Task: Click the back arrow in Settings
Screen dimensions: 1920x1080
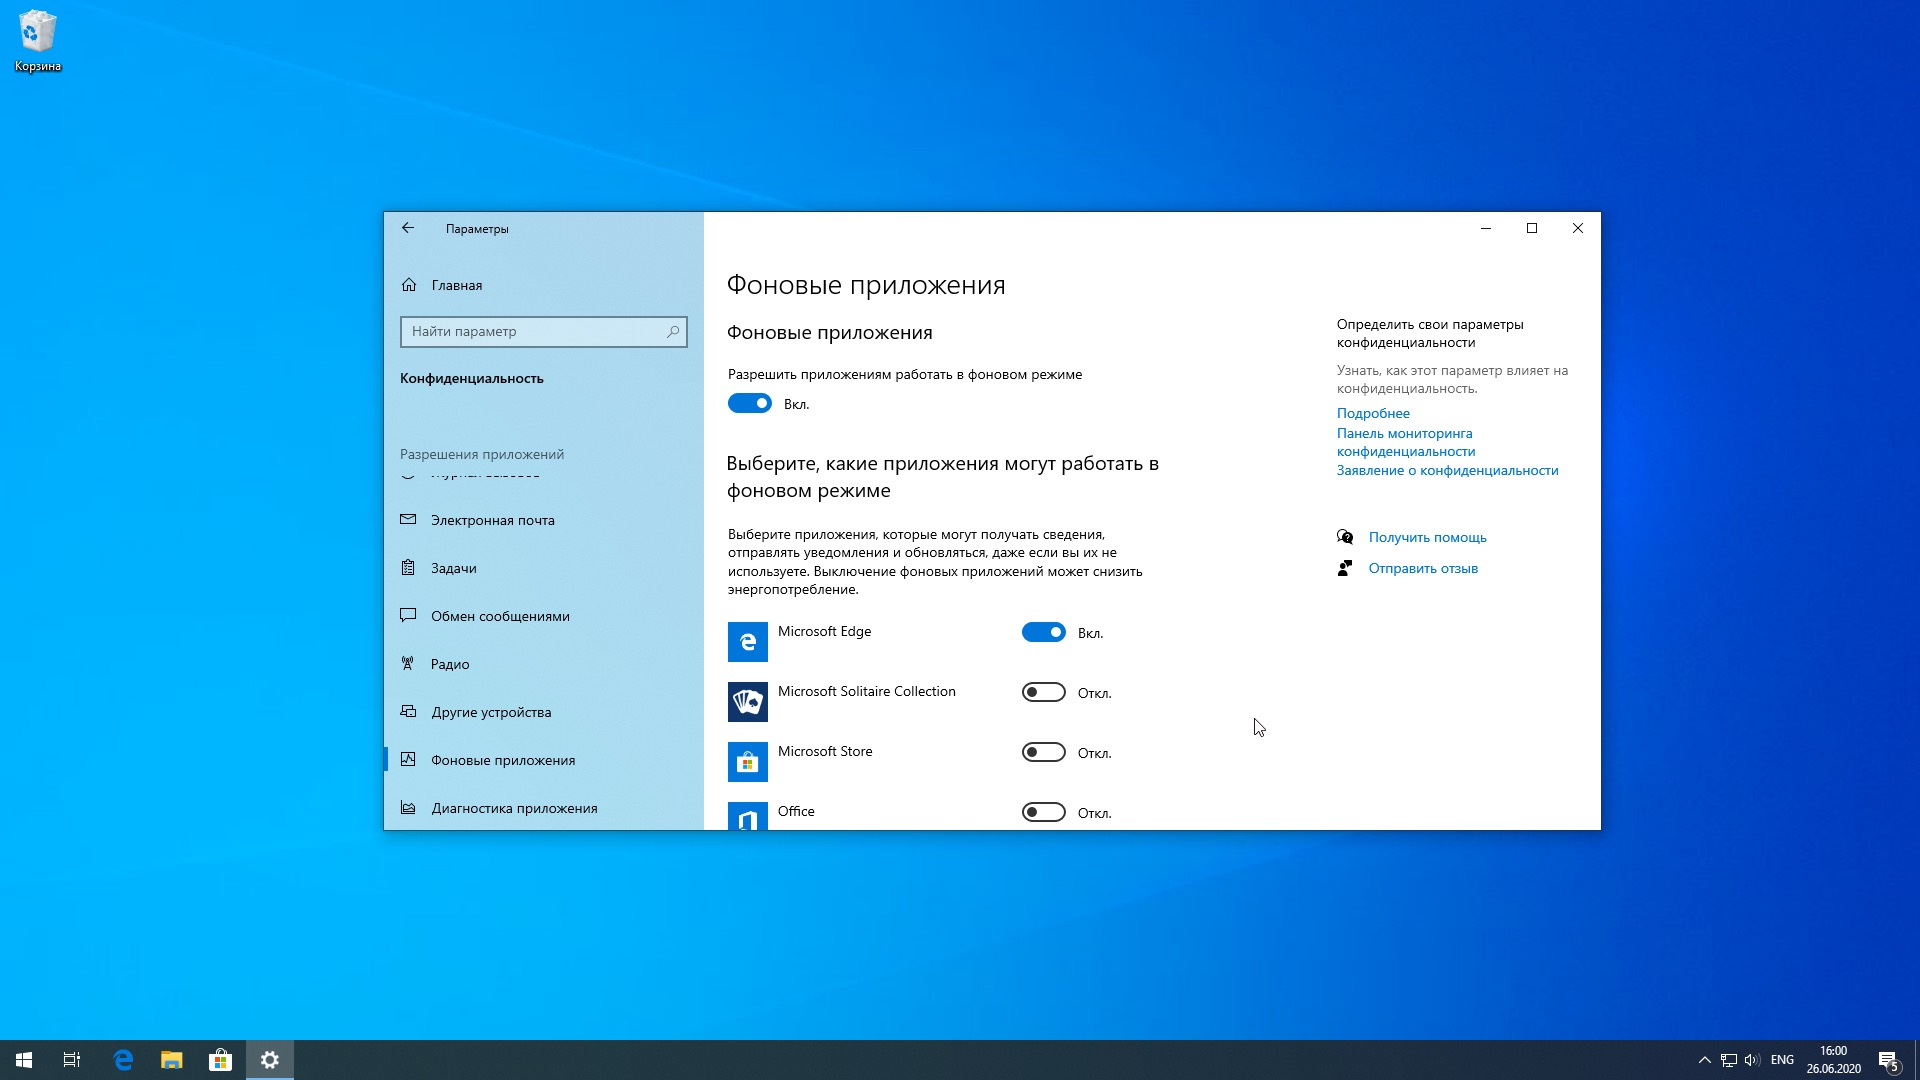Action: pos(408,228)
